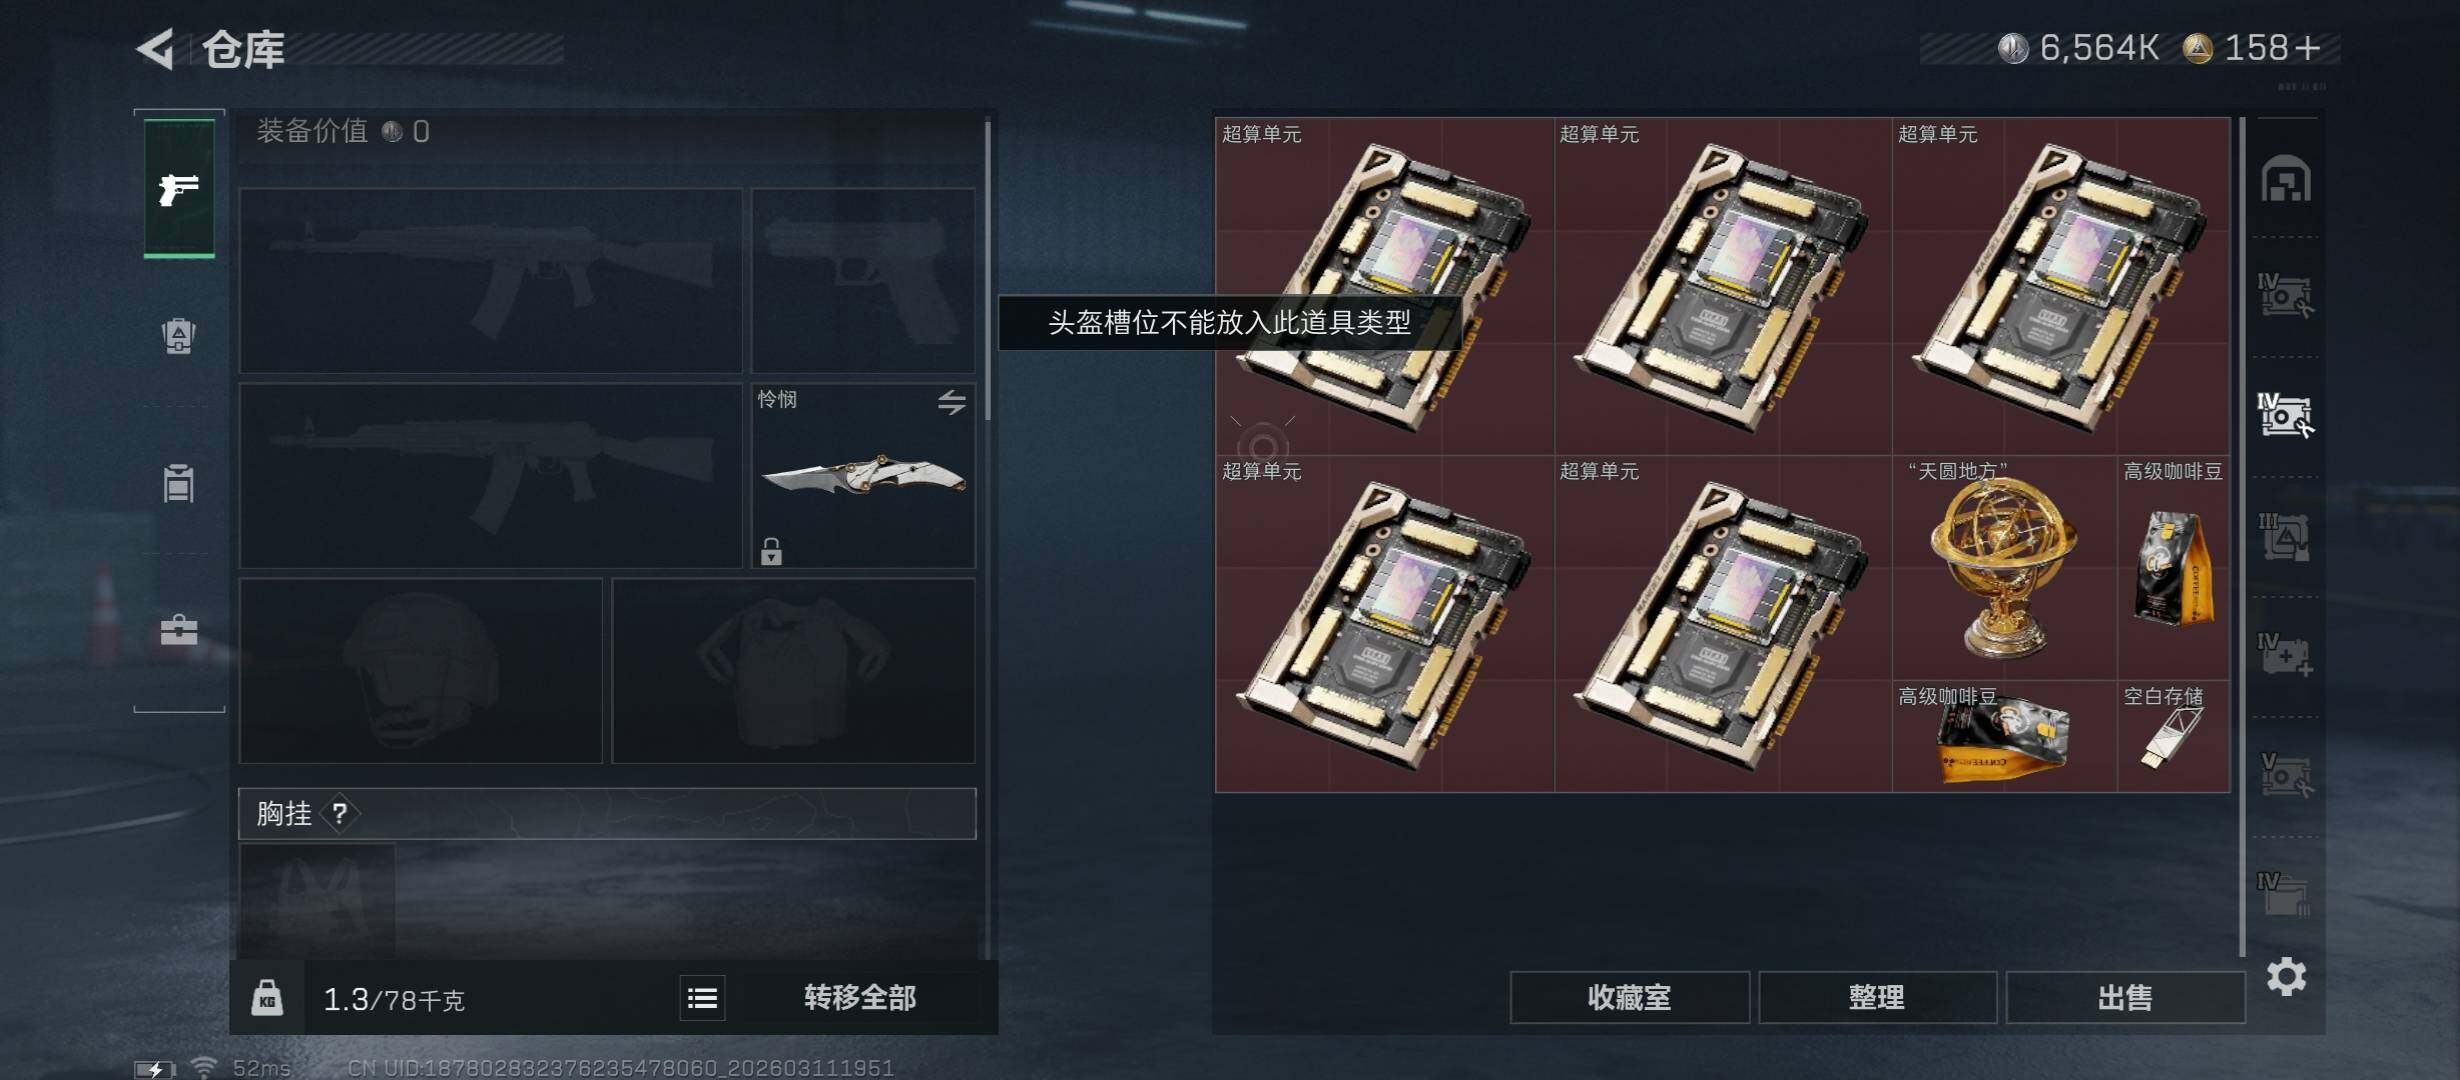Open the backpack tab in left sidebar
This screenshot has height=1080, width=2460.
179,336
